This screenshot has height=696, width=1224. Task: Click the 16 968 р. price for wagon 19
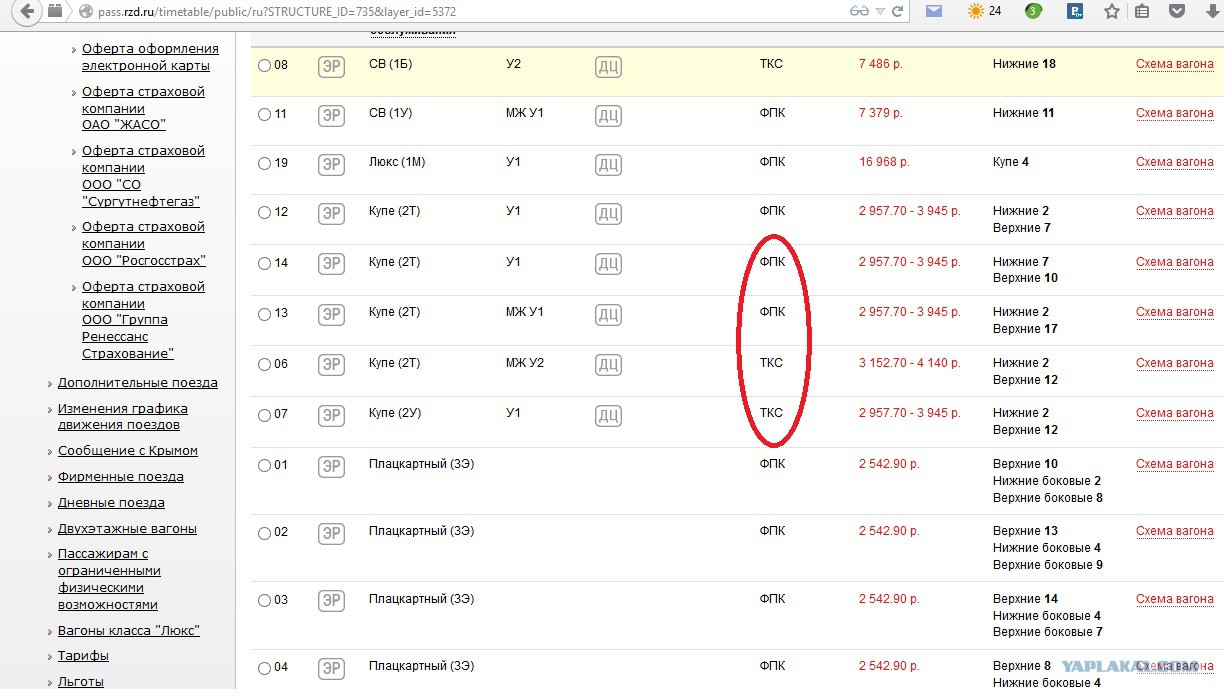coord(884,162)
